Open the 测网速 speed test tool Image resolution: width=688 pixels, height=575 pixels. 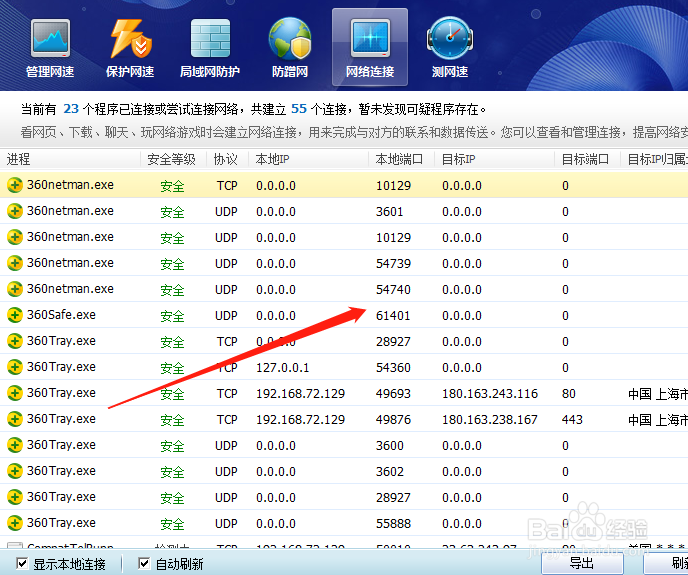pos(450,48)
